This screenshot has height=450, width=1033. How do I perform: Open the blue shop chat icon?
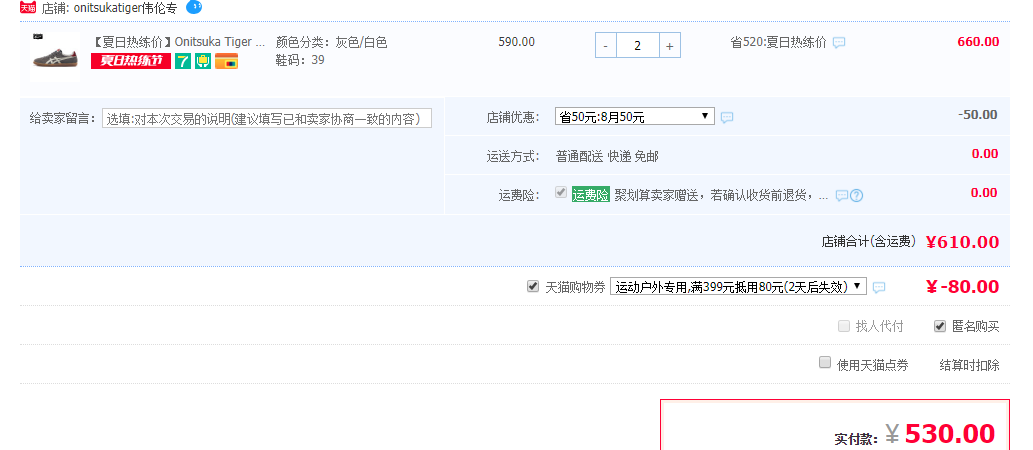(x=194, y=7)
